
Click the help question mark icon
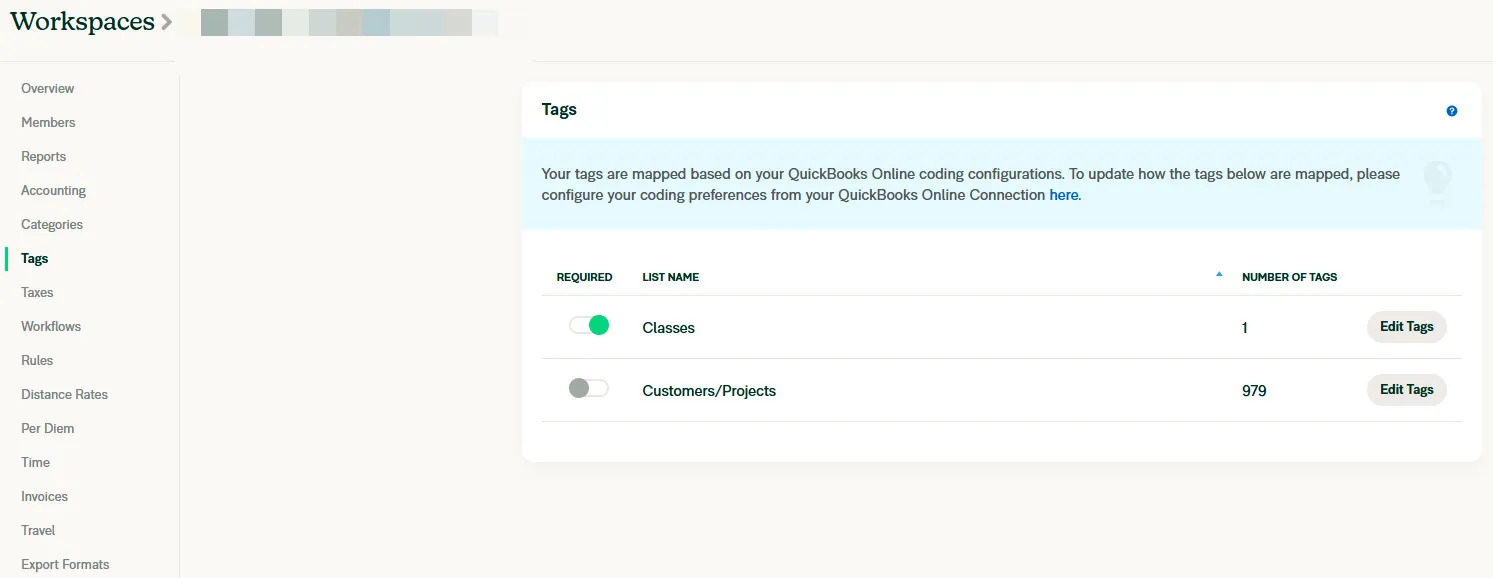tap(1452, 111)
